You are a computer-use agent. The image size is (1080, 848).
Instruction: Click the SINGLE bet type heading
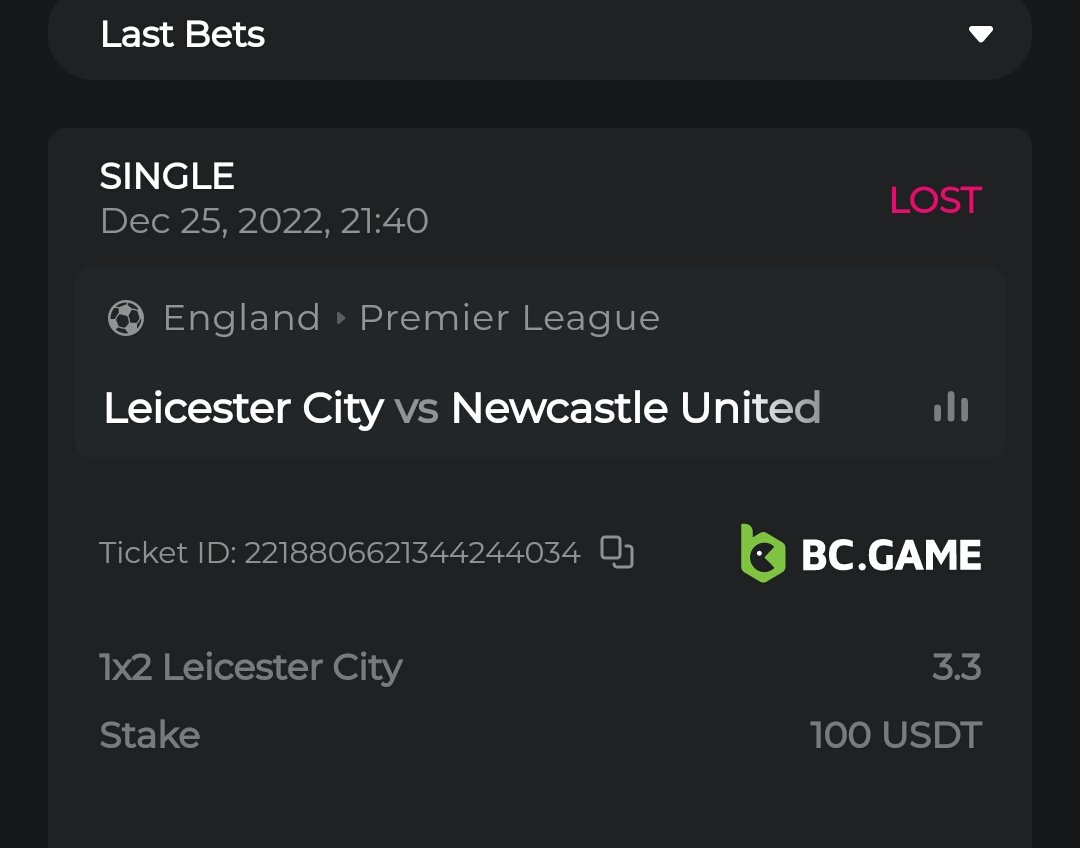[167, 177]
